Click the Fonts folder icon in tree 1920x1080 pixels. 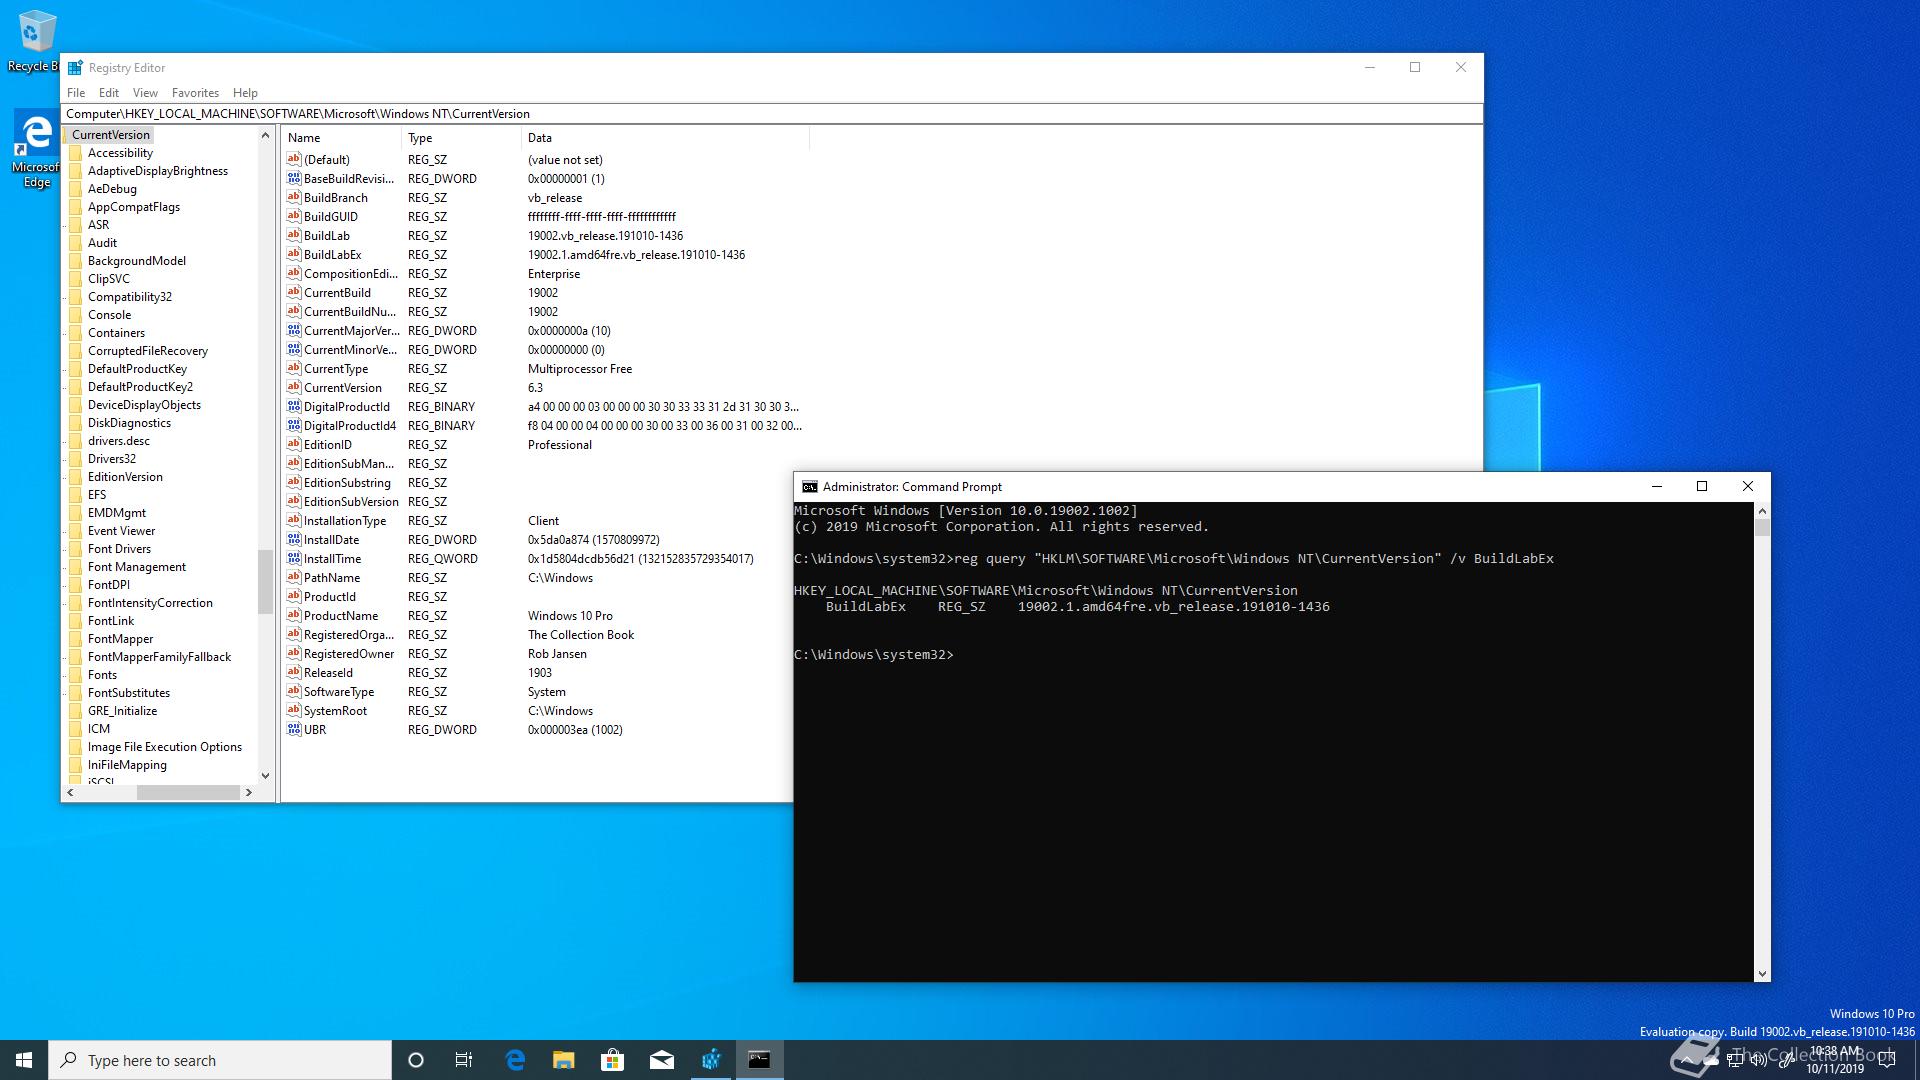coord(76,675)
